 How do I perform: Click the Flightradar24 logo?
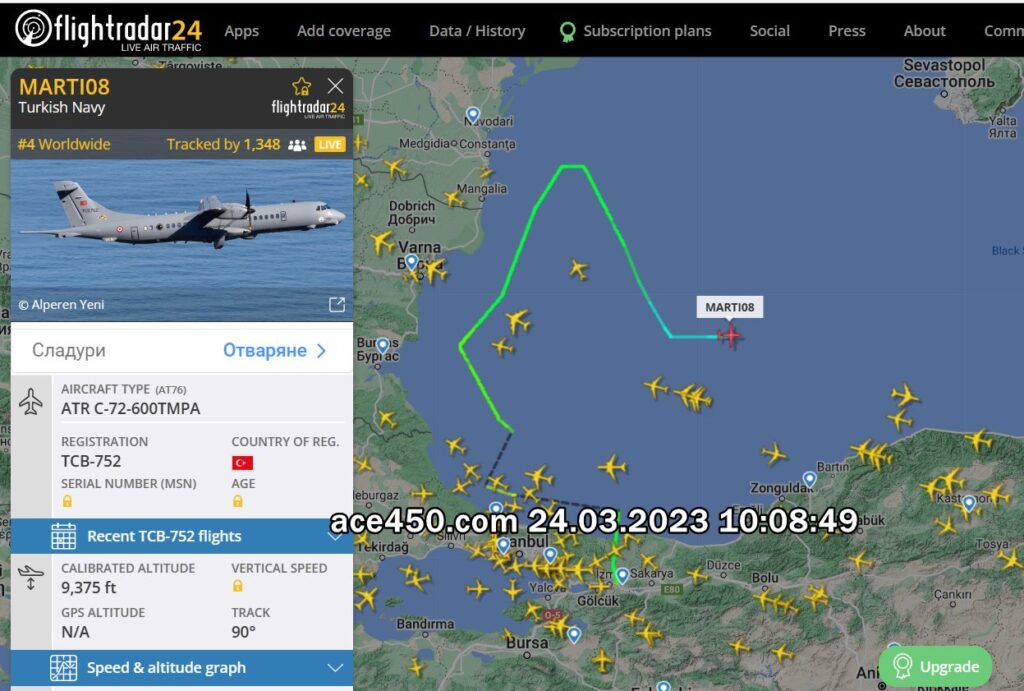[x=108, y=30]
